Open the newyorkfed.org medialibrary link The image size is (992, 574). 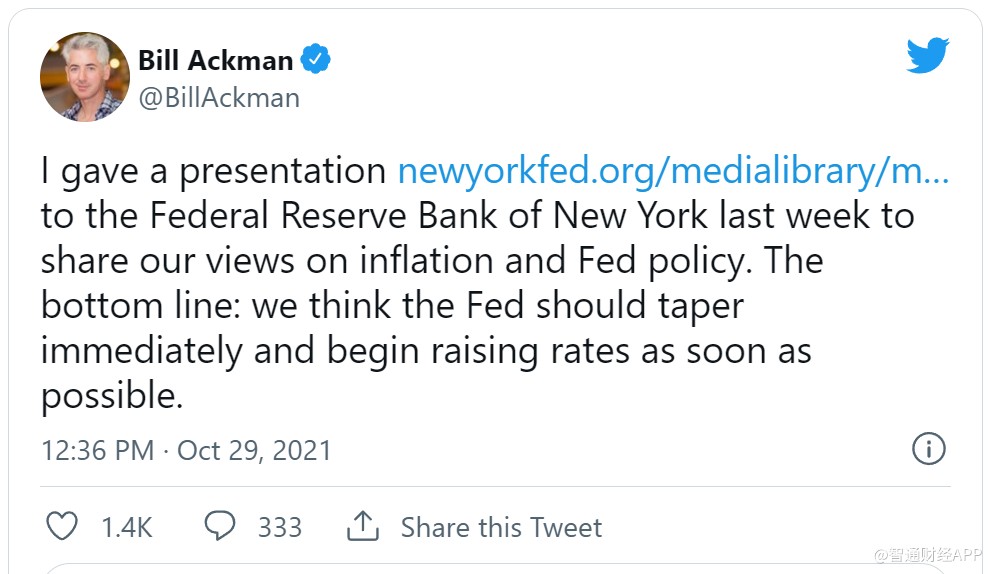coord(672,171)
